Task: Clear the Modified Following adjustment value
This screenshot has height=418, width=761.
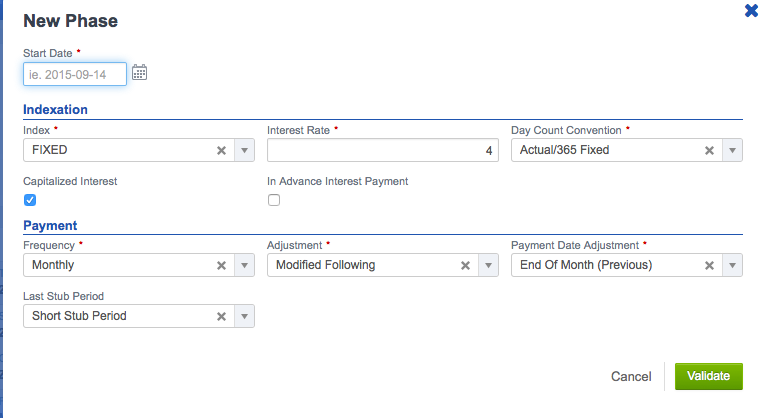Action: 465,266
